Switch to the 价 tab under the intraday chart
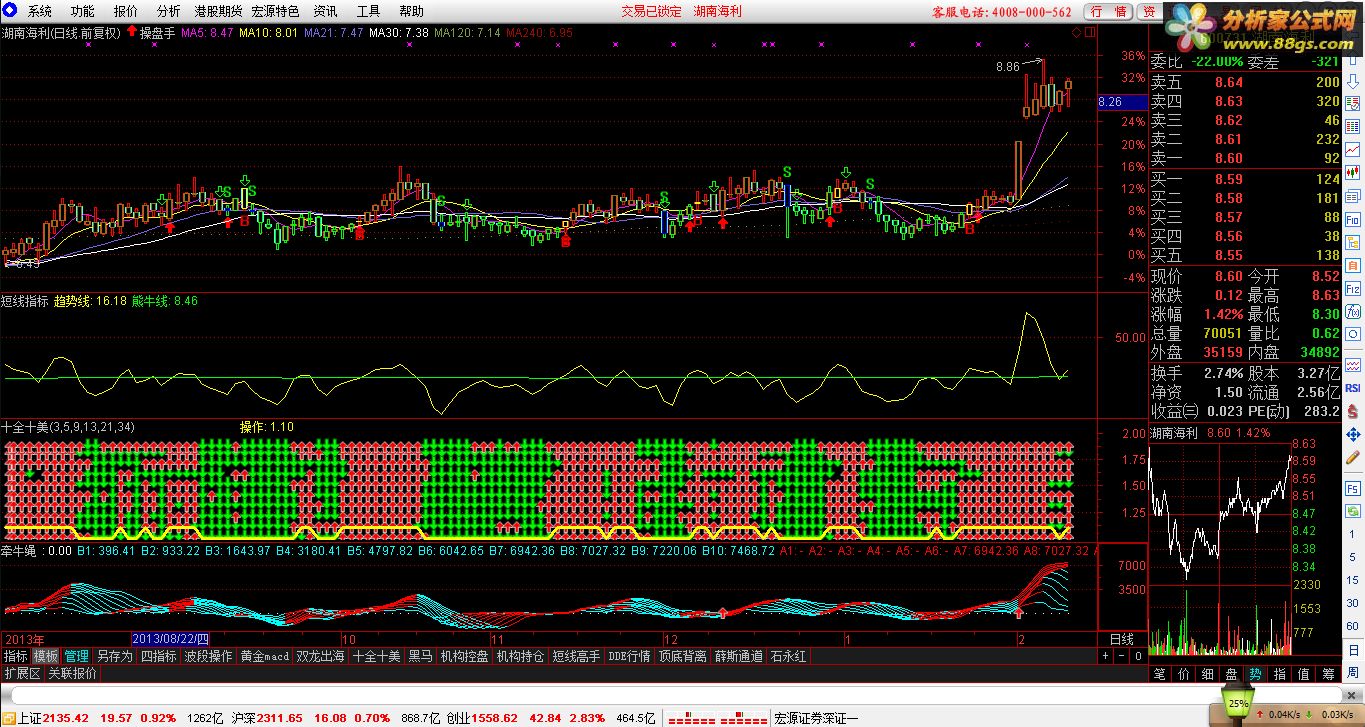Viewport: 1365px width, 727px height. click(1183, 674)
